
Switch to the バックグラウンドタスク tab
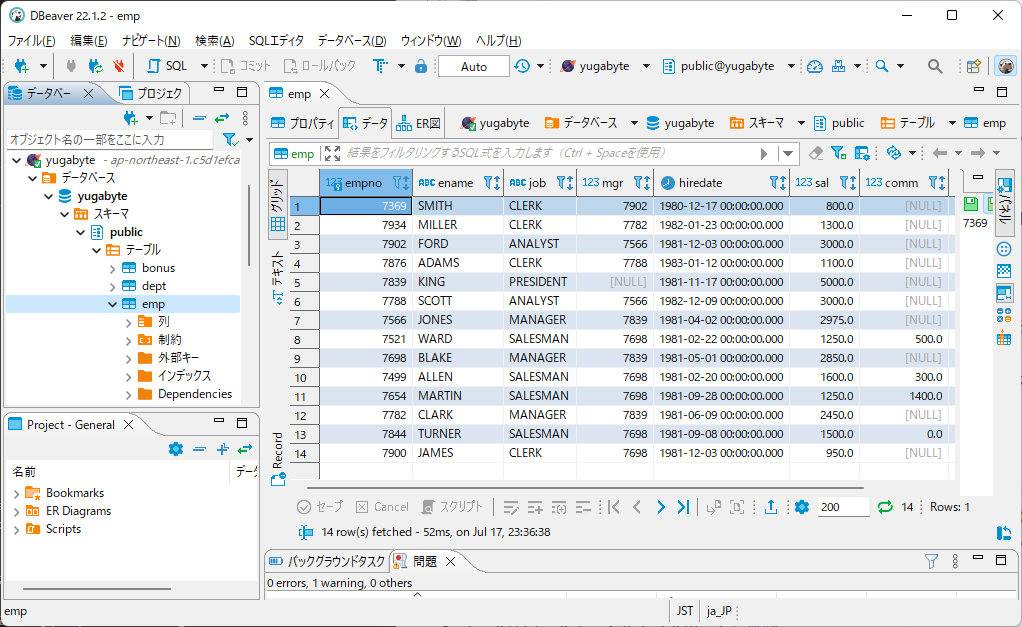tap(328, 561)
